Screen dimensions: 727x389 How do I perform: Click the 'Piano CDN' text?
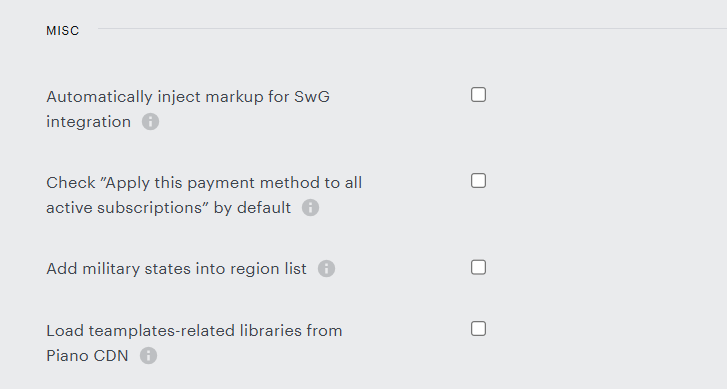coord(87,356)
